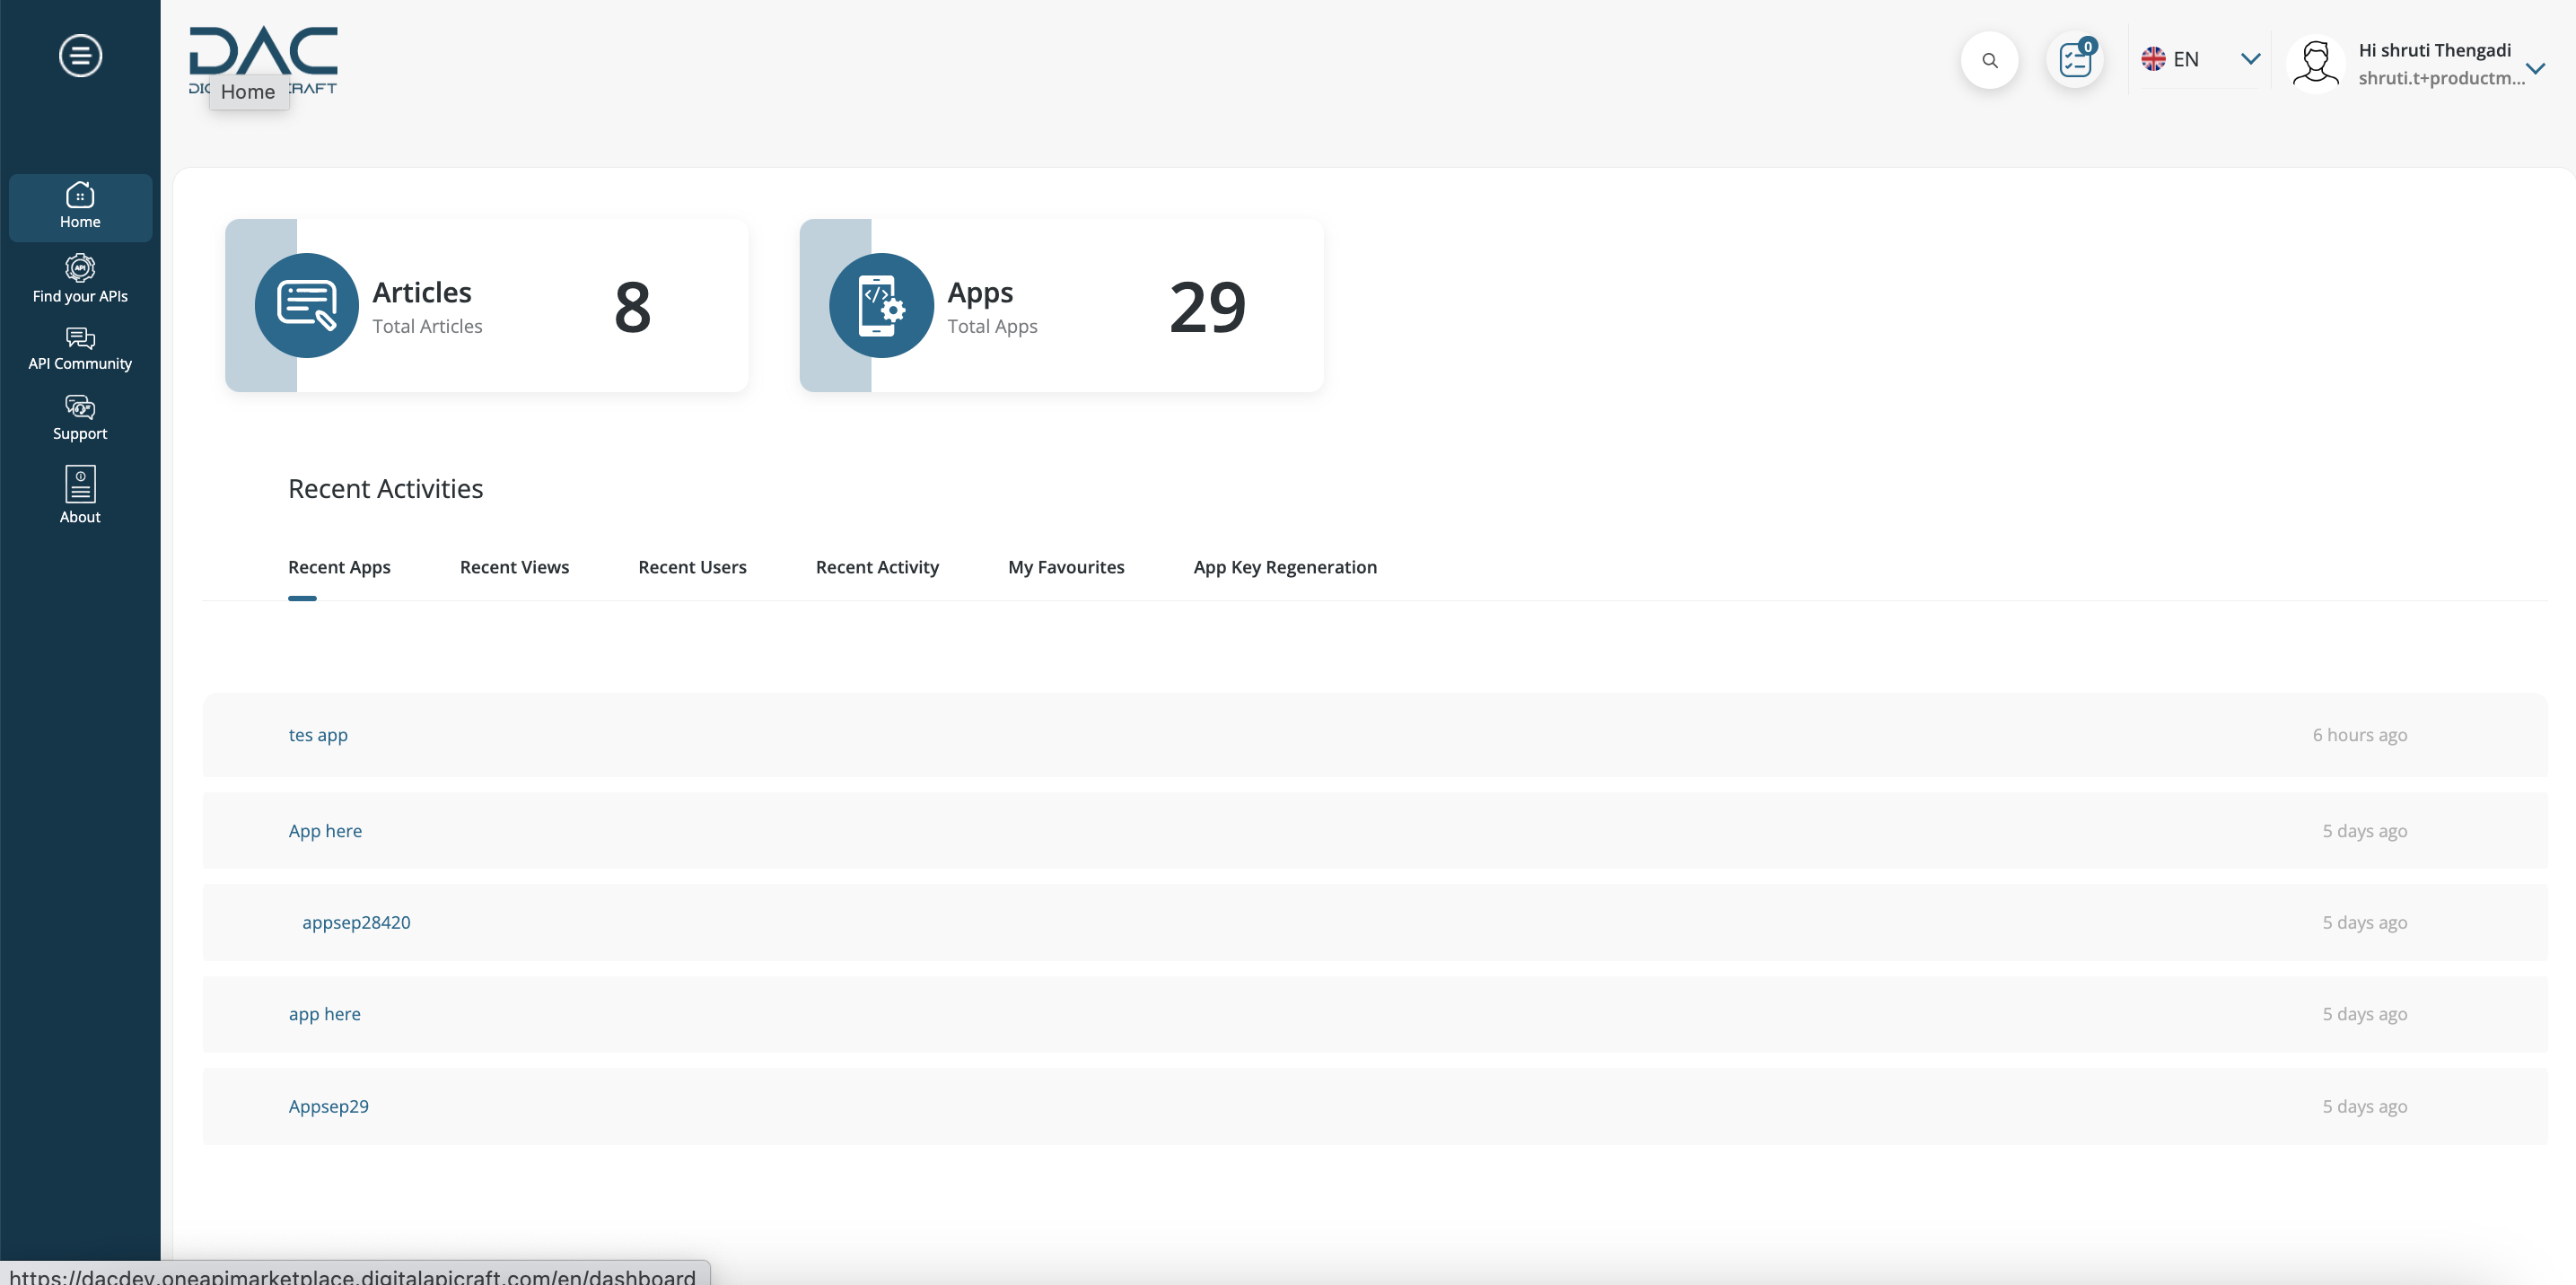Switch to Recent Views tab
Image resolution: width=2576 pixels, height=1285 pixels.
click(514, 567)
